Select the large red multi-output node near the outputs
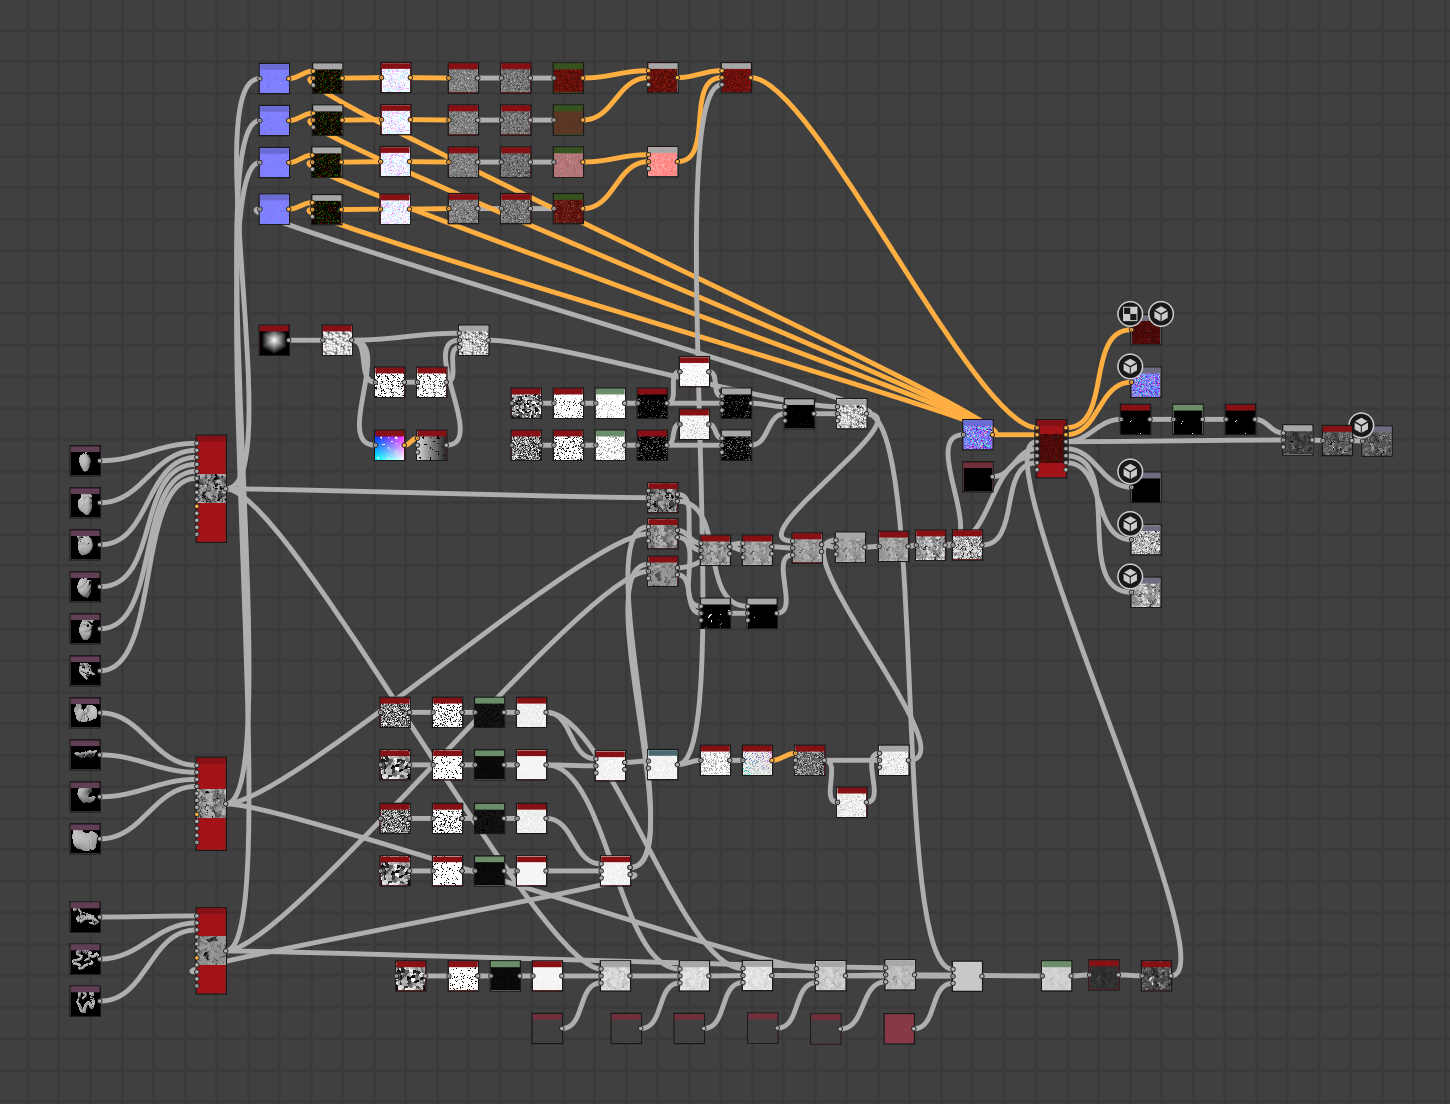This screenshot has width=1450, height=1104. point(1051,449)
